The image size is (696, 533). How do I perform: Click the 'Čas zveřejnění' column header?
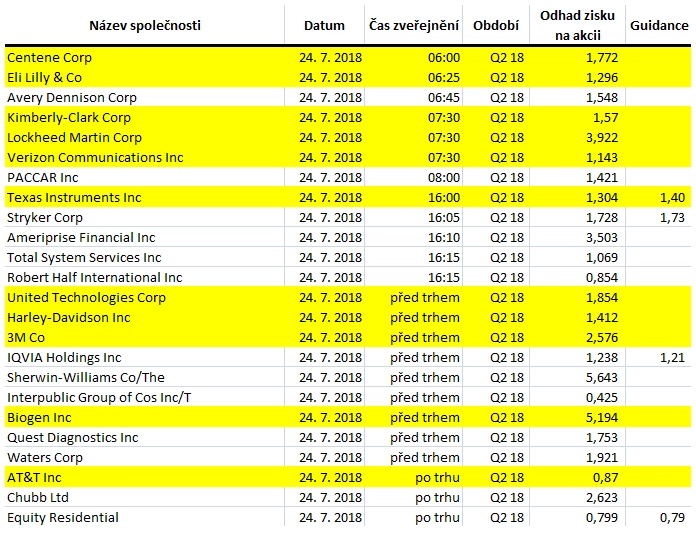(x=414, y=25)
